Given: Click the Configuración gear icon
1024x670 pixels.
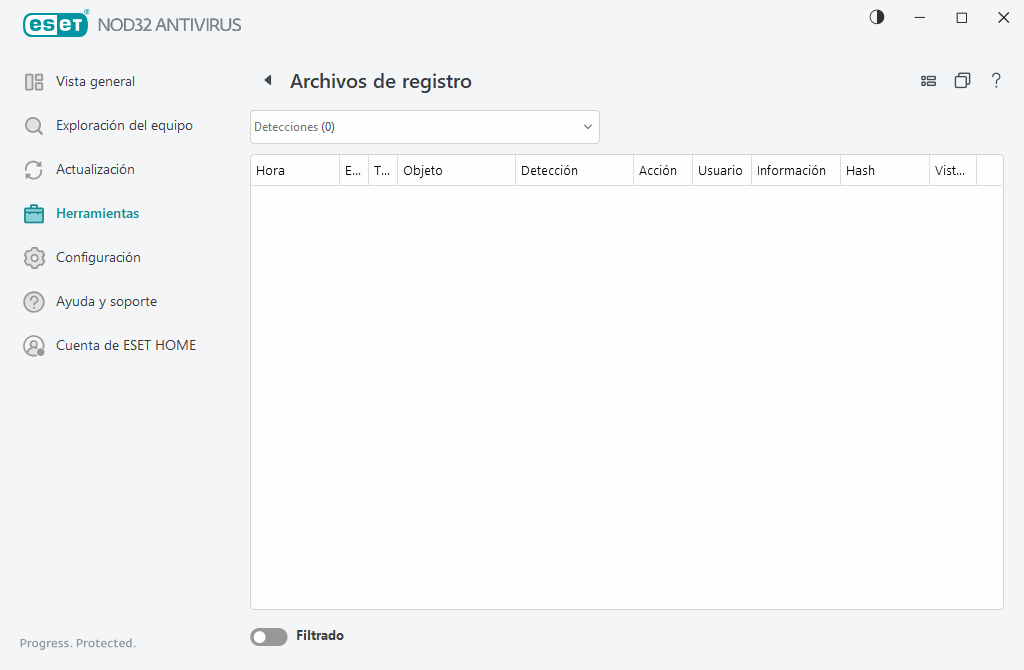Looking at the screenshot, I should coord(34,257).
